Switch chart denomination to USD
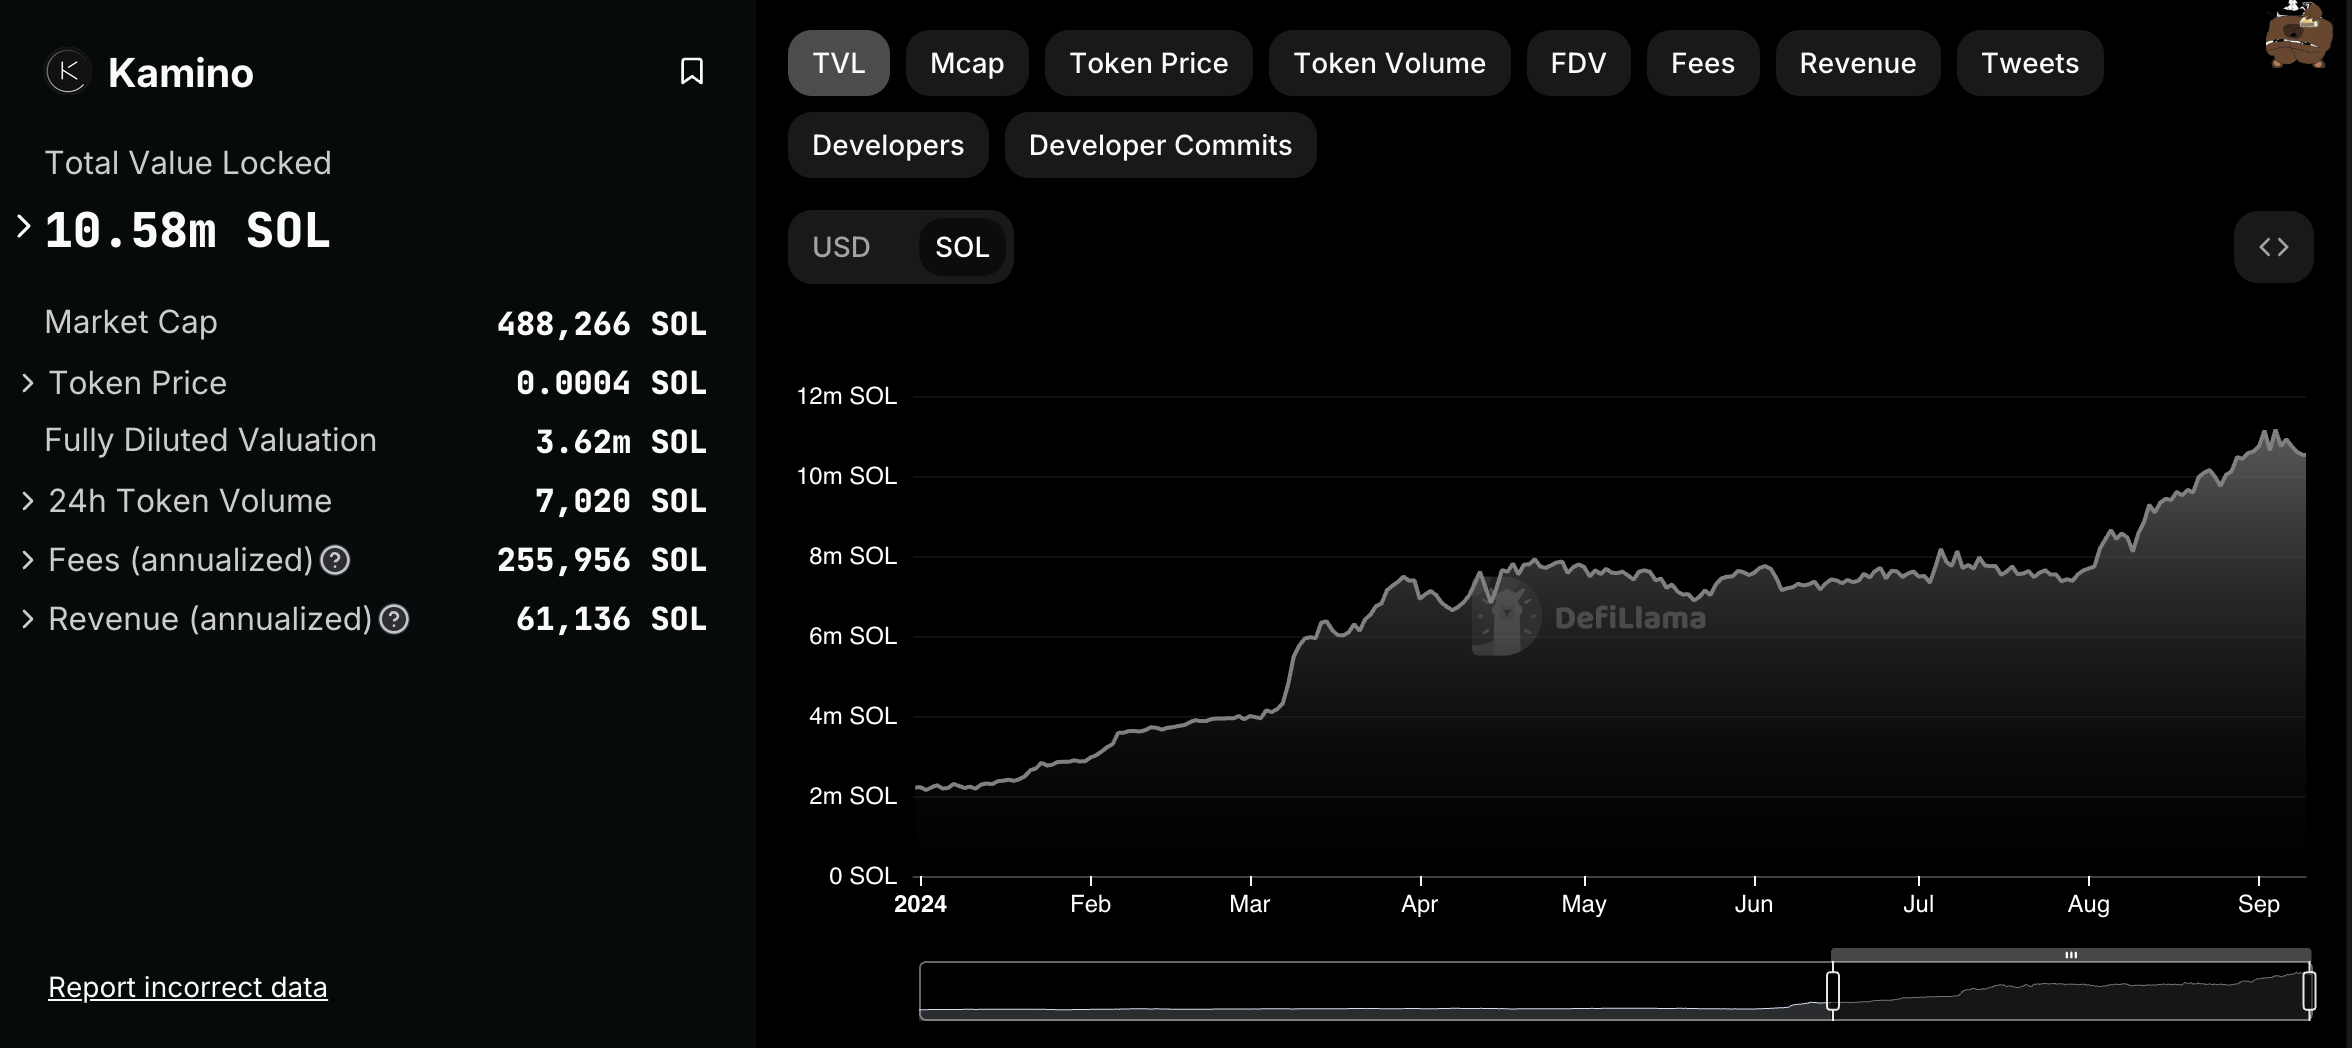 pyautogui.click(x=841, y=247)
